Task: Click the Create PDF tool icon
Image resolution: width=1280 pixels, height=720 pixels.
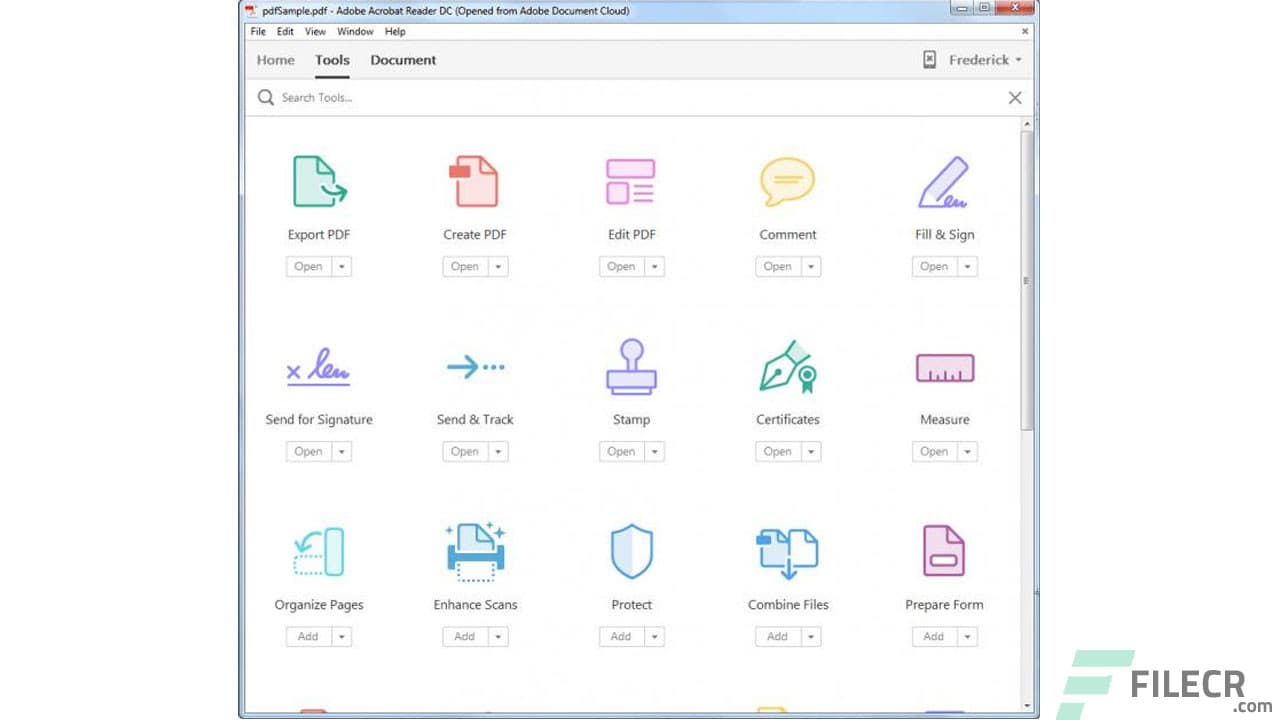Action: (x=475, y=181)
